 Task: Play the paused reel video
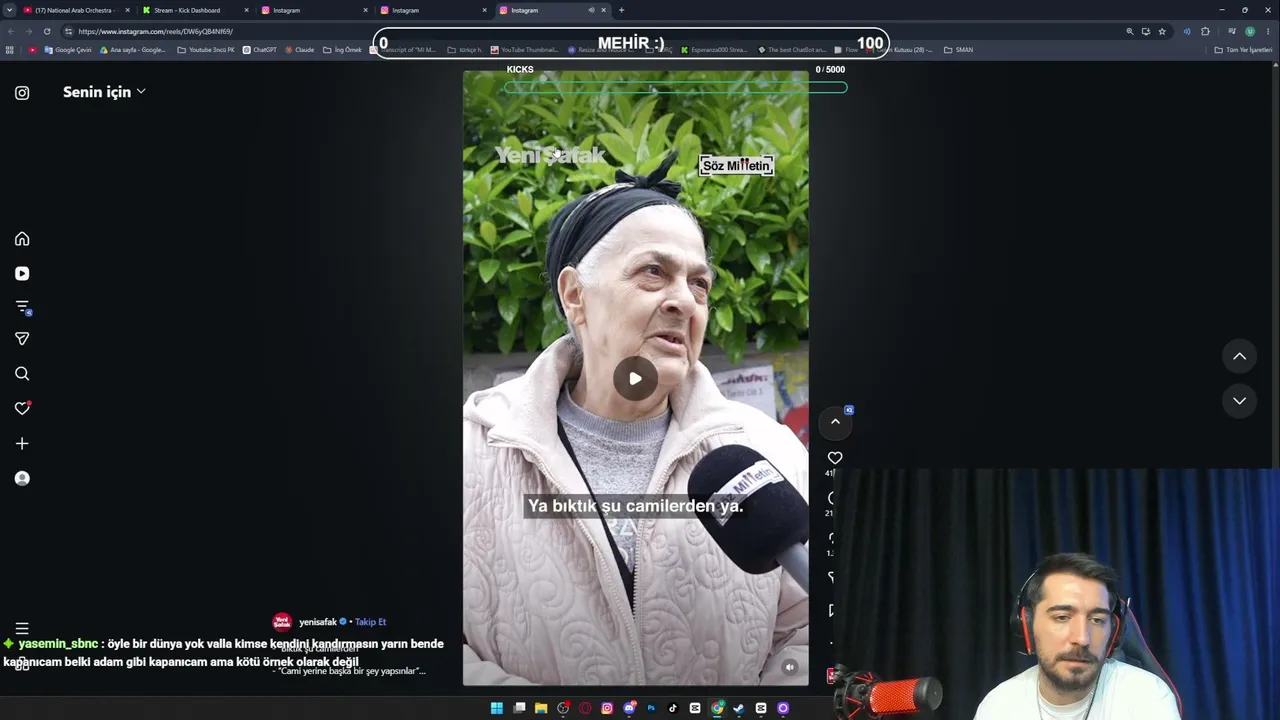pos(635,378)
